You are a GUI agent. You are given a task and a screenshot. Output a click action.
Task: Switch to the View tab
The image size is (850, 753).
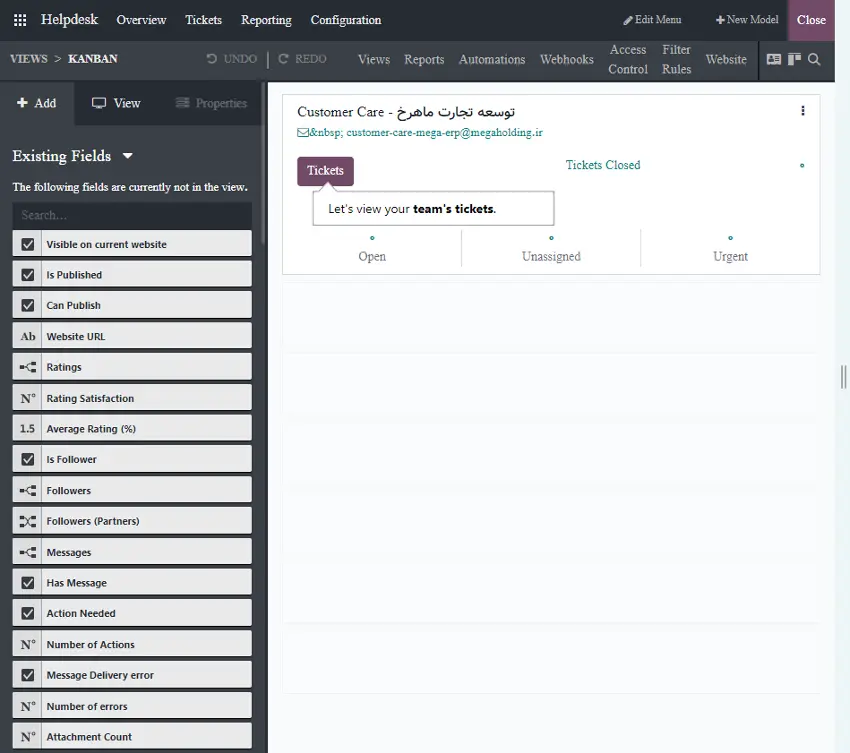click(x=116, y=103)
